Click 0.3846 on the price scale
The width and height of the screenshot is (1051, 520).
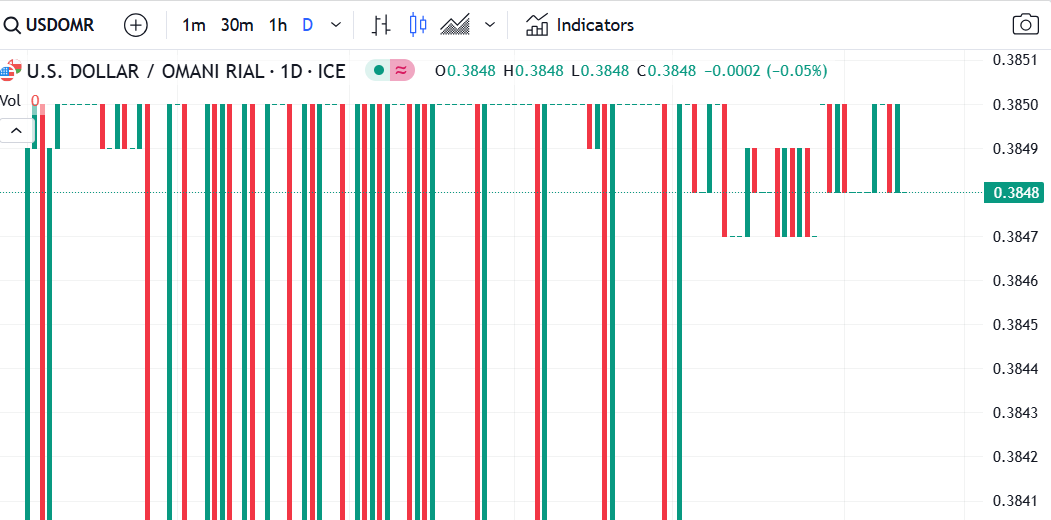tap(1016, 281)
